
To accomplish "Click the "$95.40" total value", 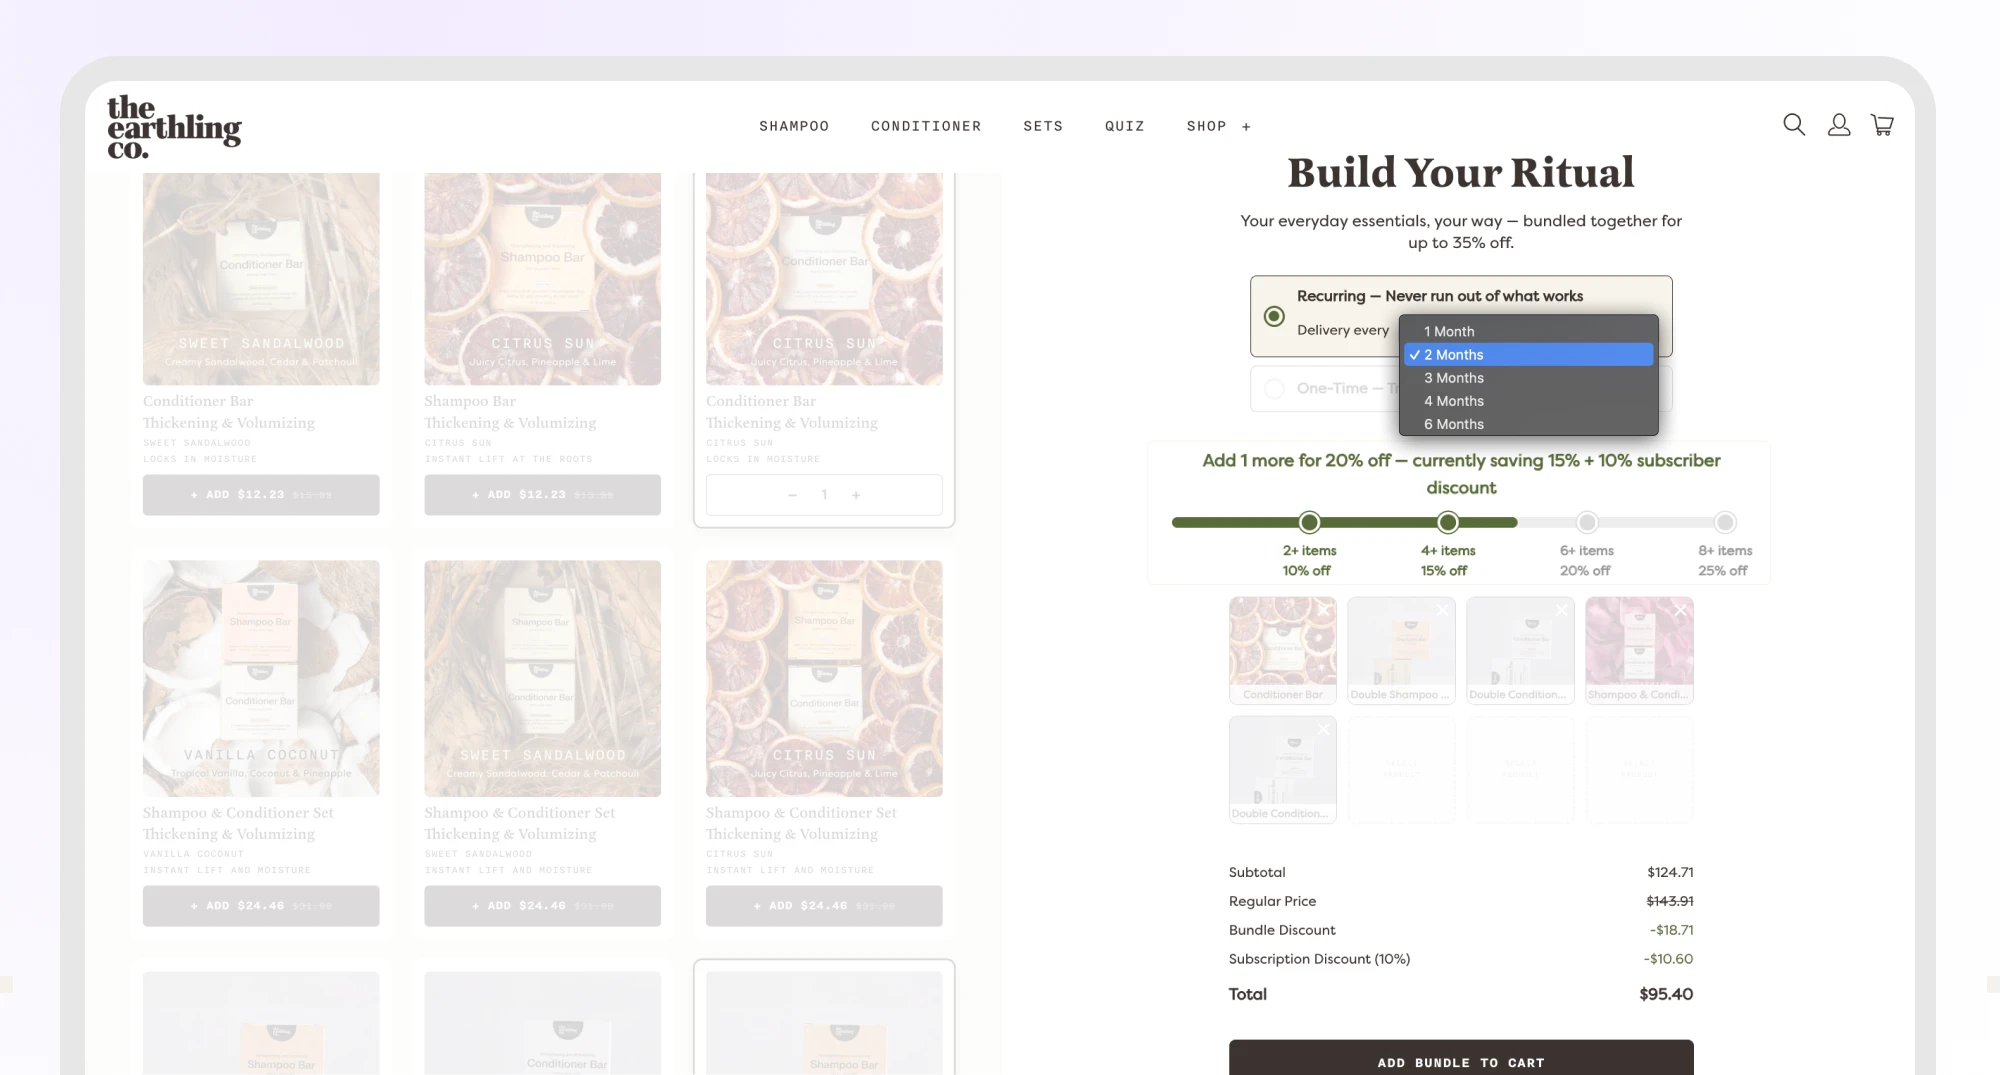I will [1666, 994].
